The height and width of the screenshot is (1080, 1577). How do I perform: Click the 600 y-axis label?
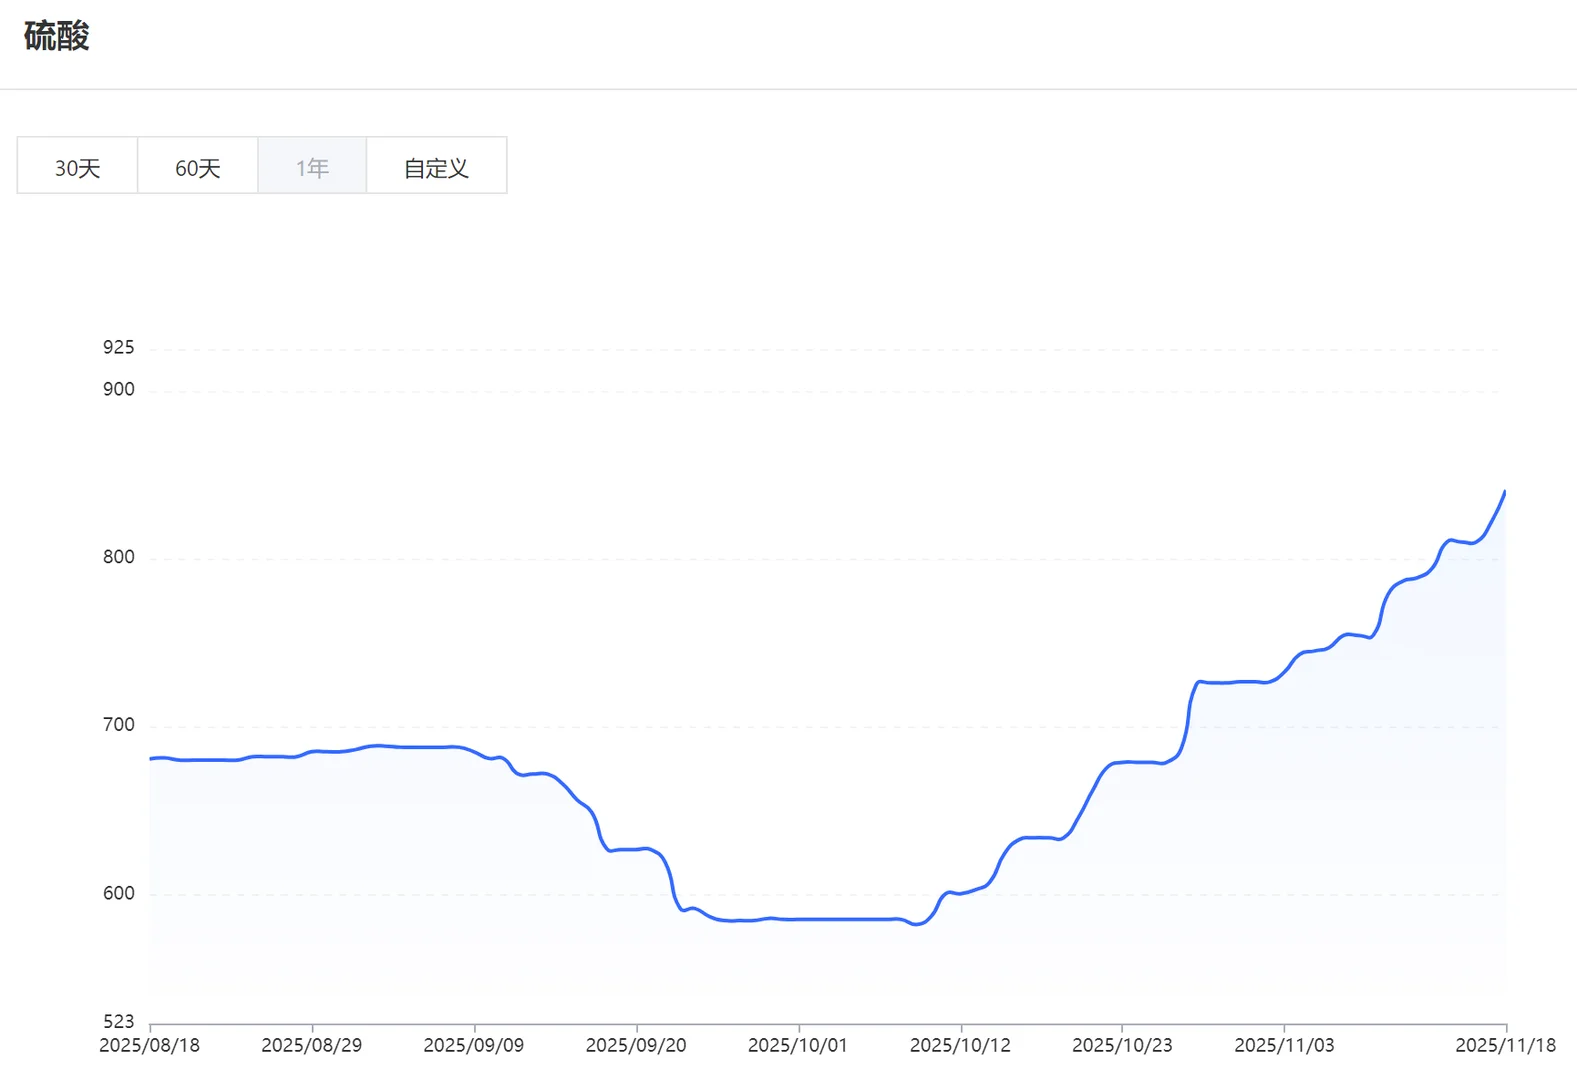[x=118, y=893]
